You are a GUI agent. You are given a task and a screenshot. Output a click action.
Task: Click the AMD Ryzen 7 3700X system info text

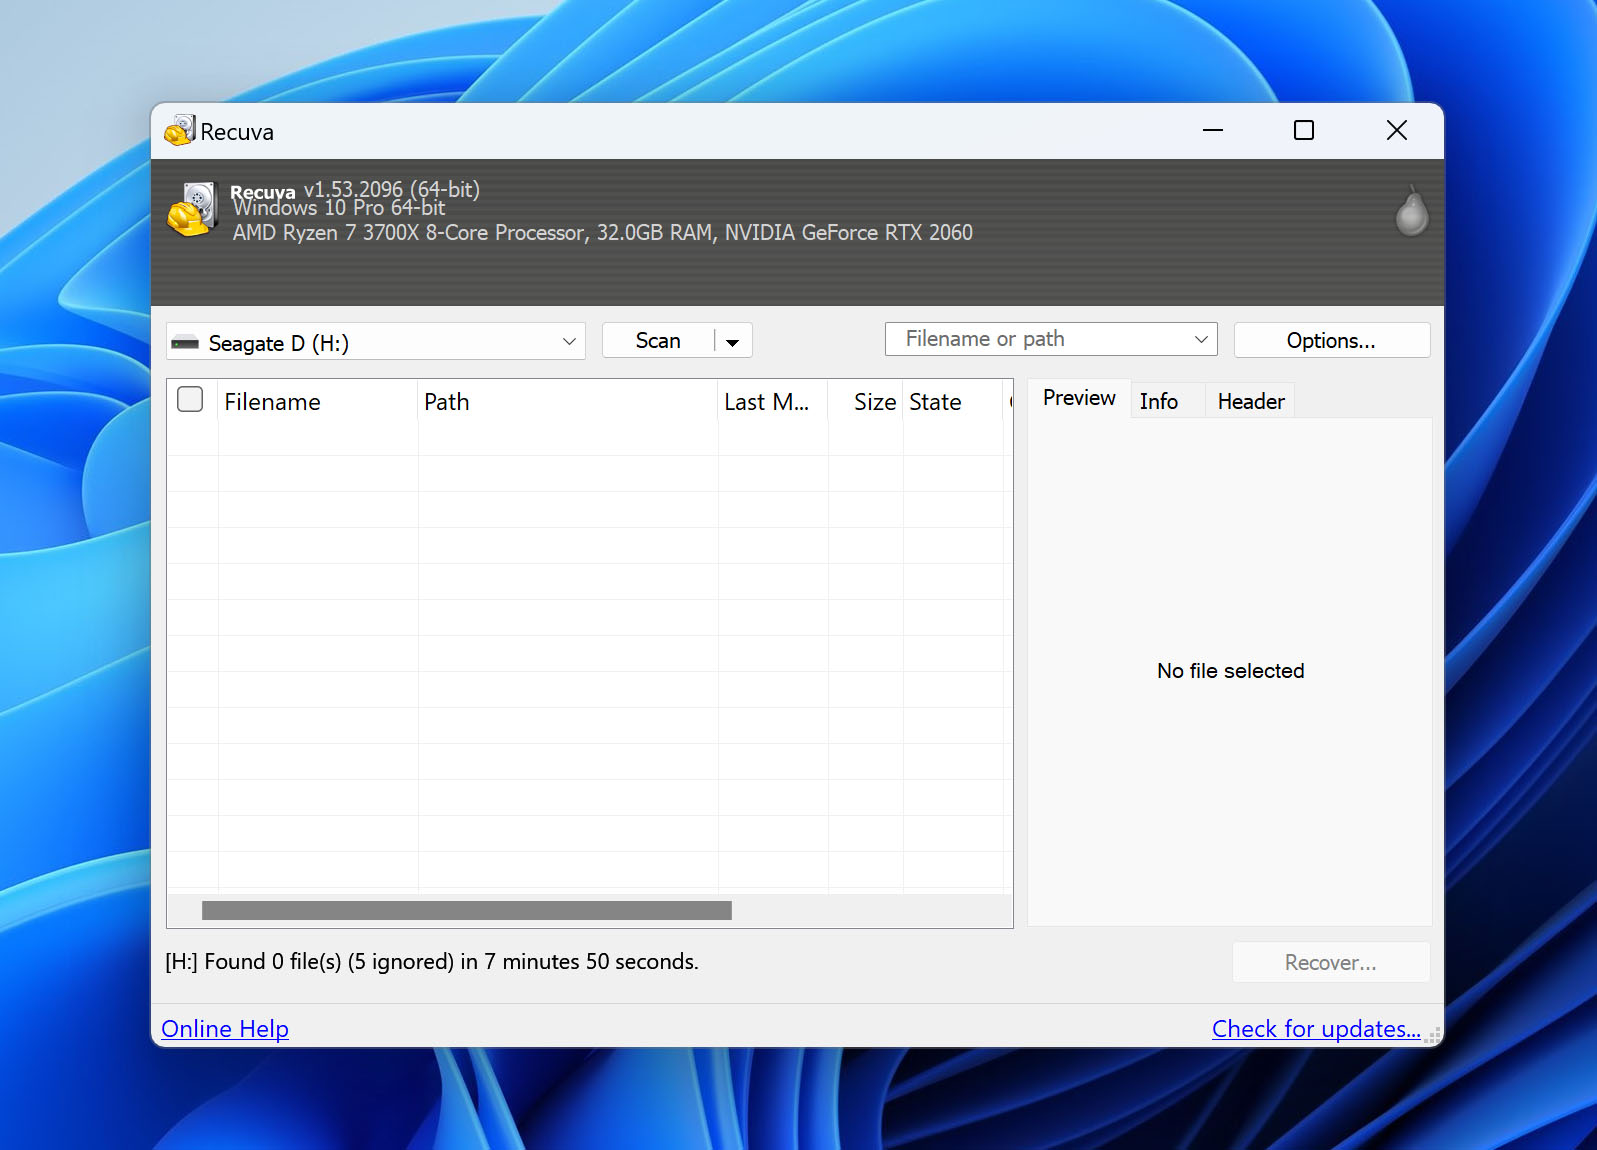(x=603, y=232)
